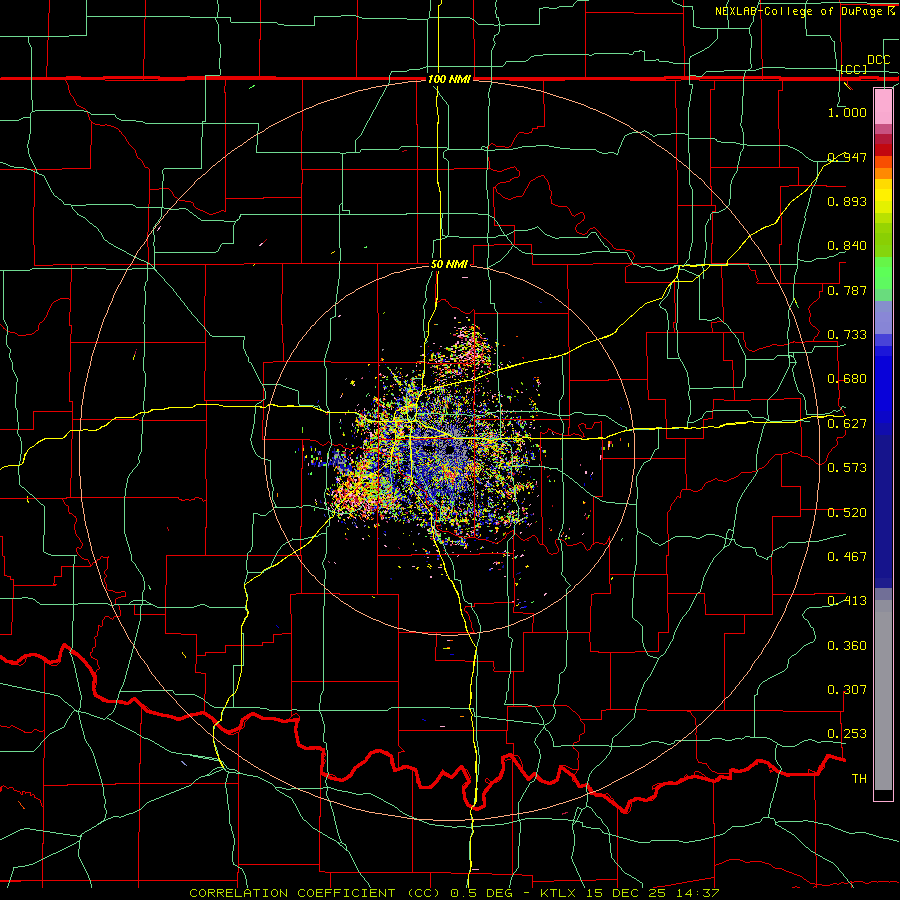Image resolution: width=900 pixels, height=900 pixels.
Task: Click the 0.360 scale value
Action: click(x=847, y=646)
